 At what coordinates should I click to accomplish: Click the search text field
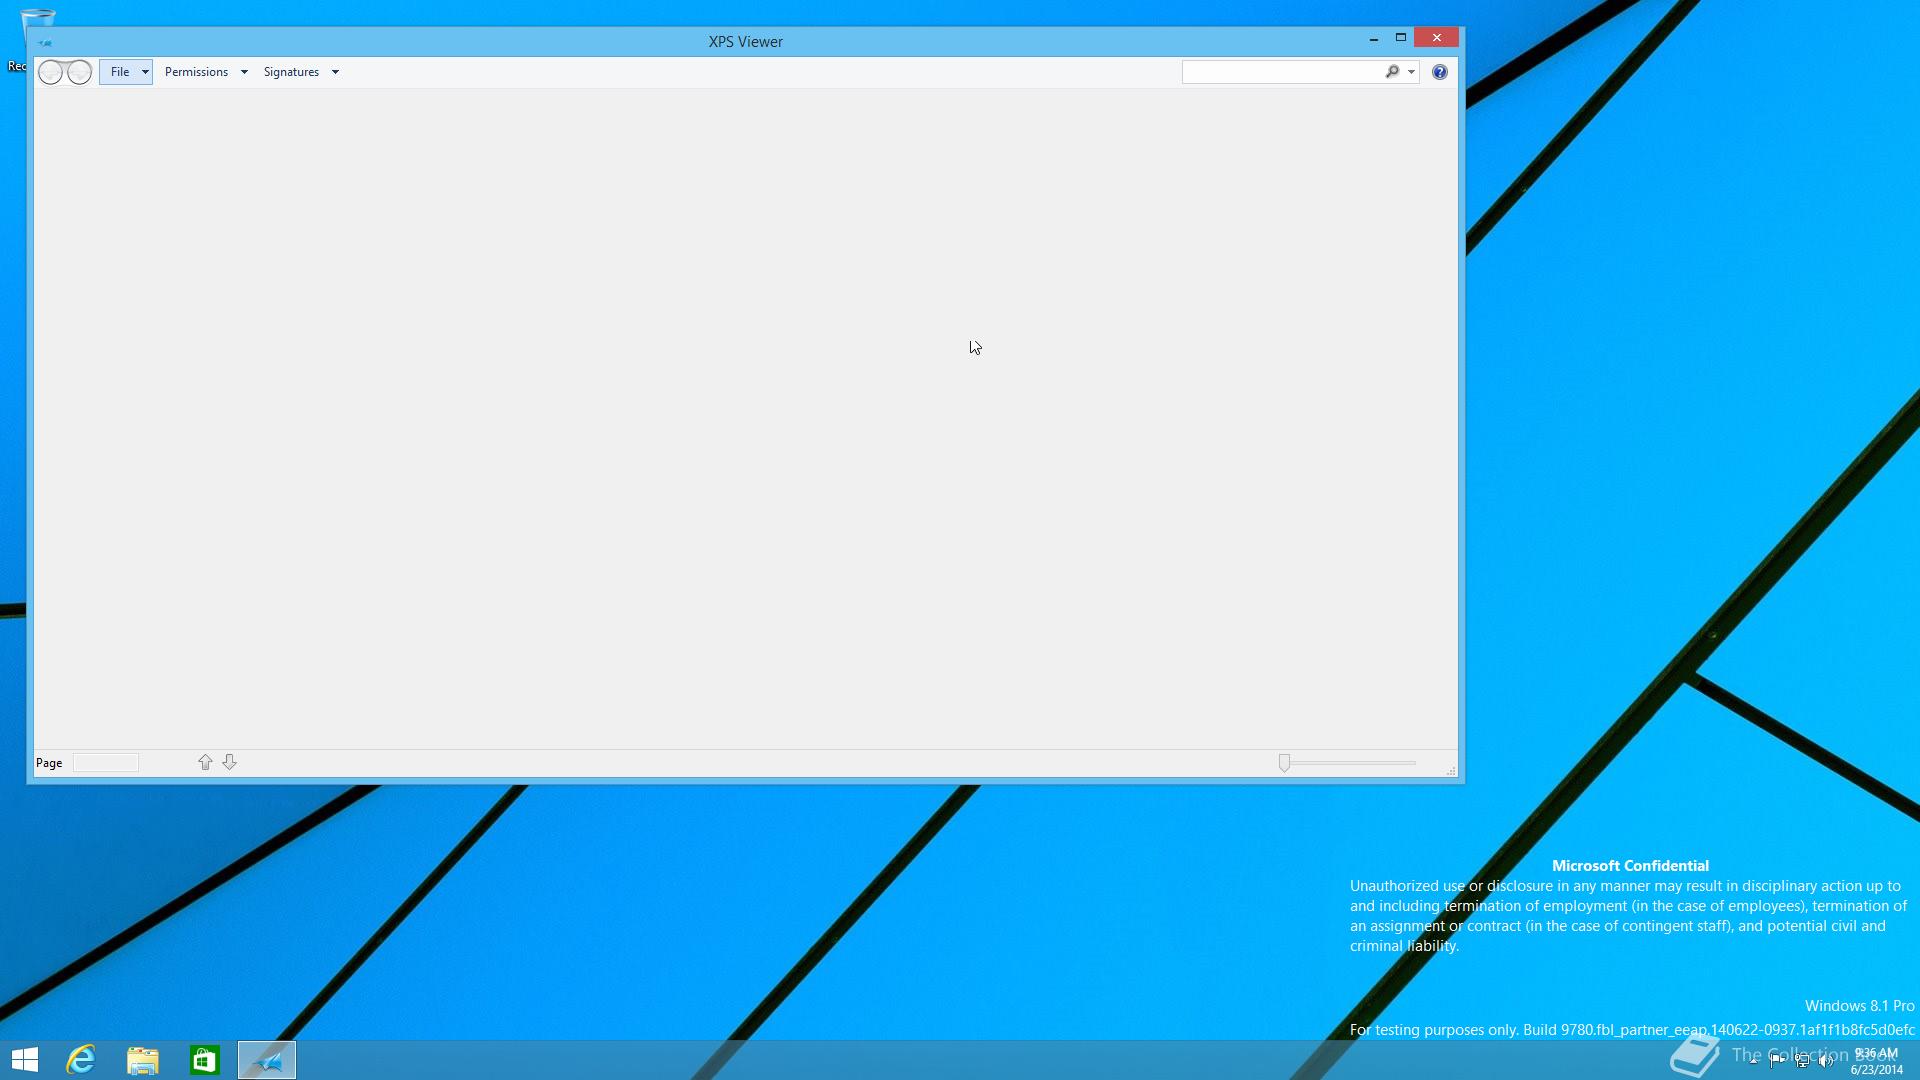point(1281,72)
